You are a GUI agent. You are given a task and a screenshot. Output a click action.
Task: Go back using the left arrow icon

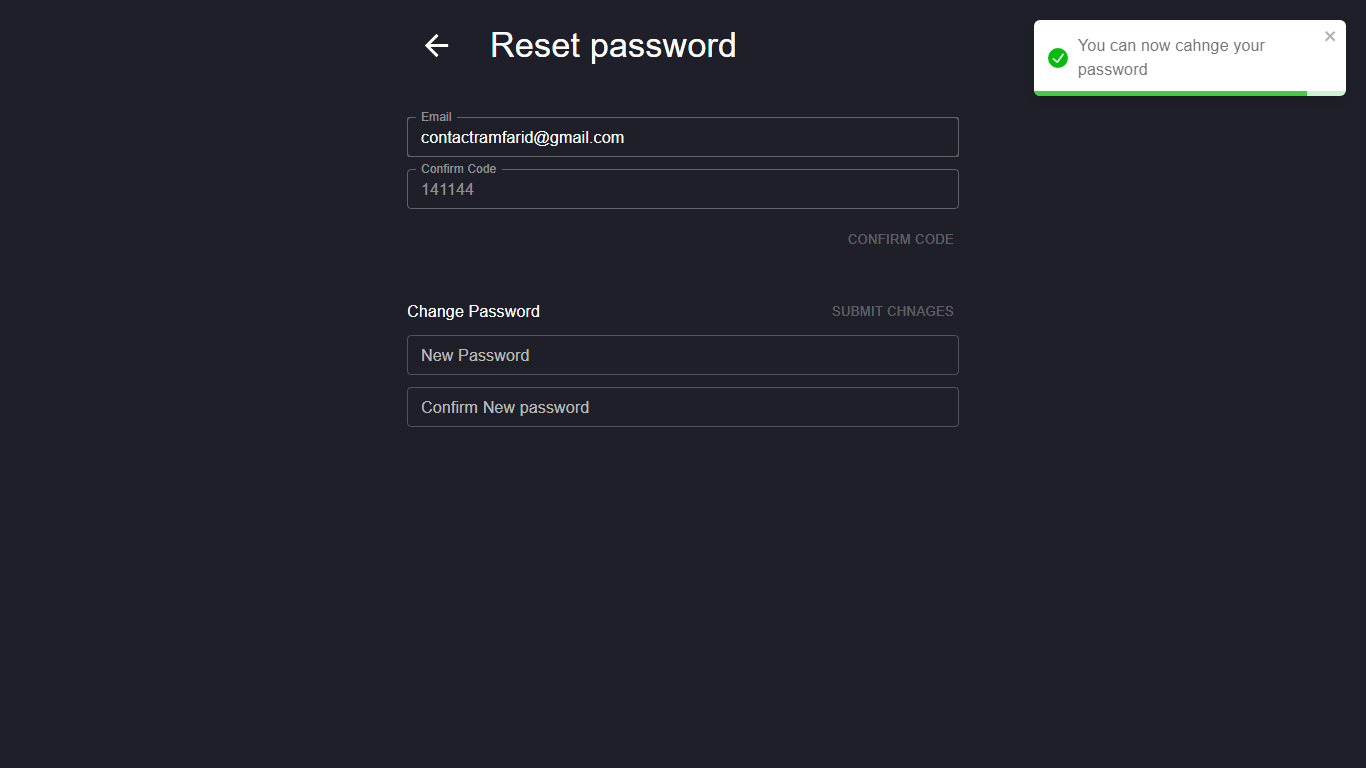pyautogui.click(x=436, y=46)
